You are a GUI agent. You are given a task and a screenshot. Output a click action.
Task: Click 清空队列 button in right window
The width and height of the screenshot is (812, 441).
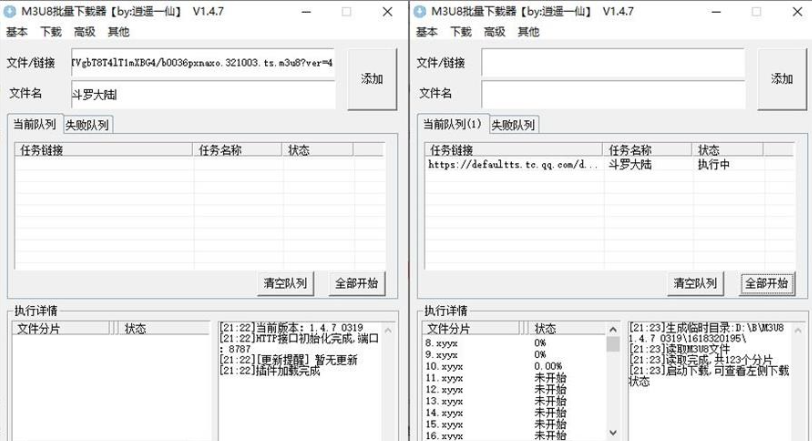(x=695, y=284)
